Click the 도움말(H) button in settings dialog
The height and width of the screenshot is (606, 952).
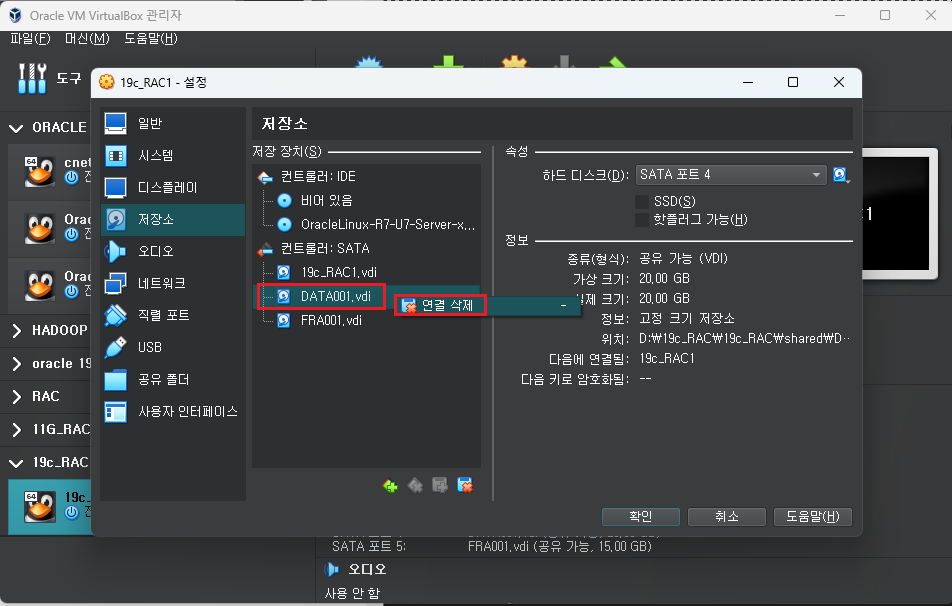tap(813, 517)
